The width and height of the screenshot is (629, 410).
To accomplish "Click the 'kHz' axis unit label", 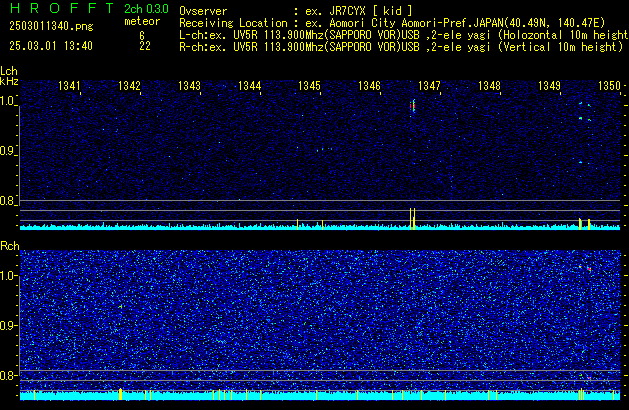I will (9, 81).
